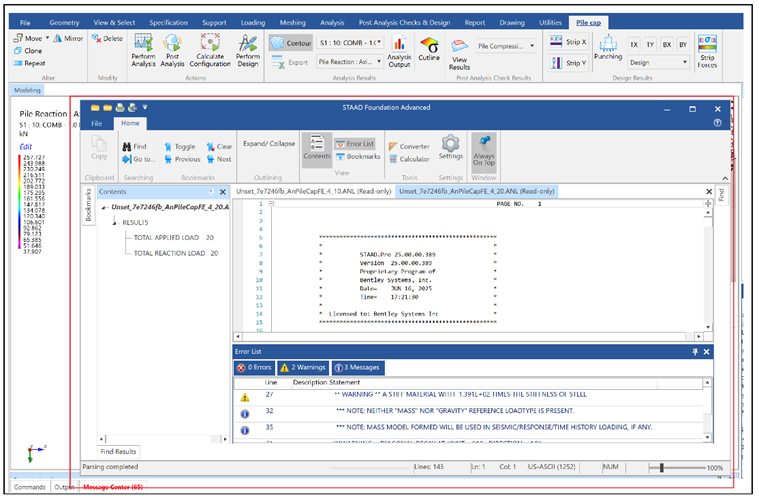Toggle the TX design result button

tap(634, 45)
